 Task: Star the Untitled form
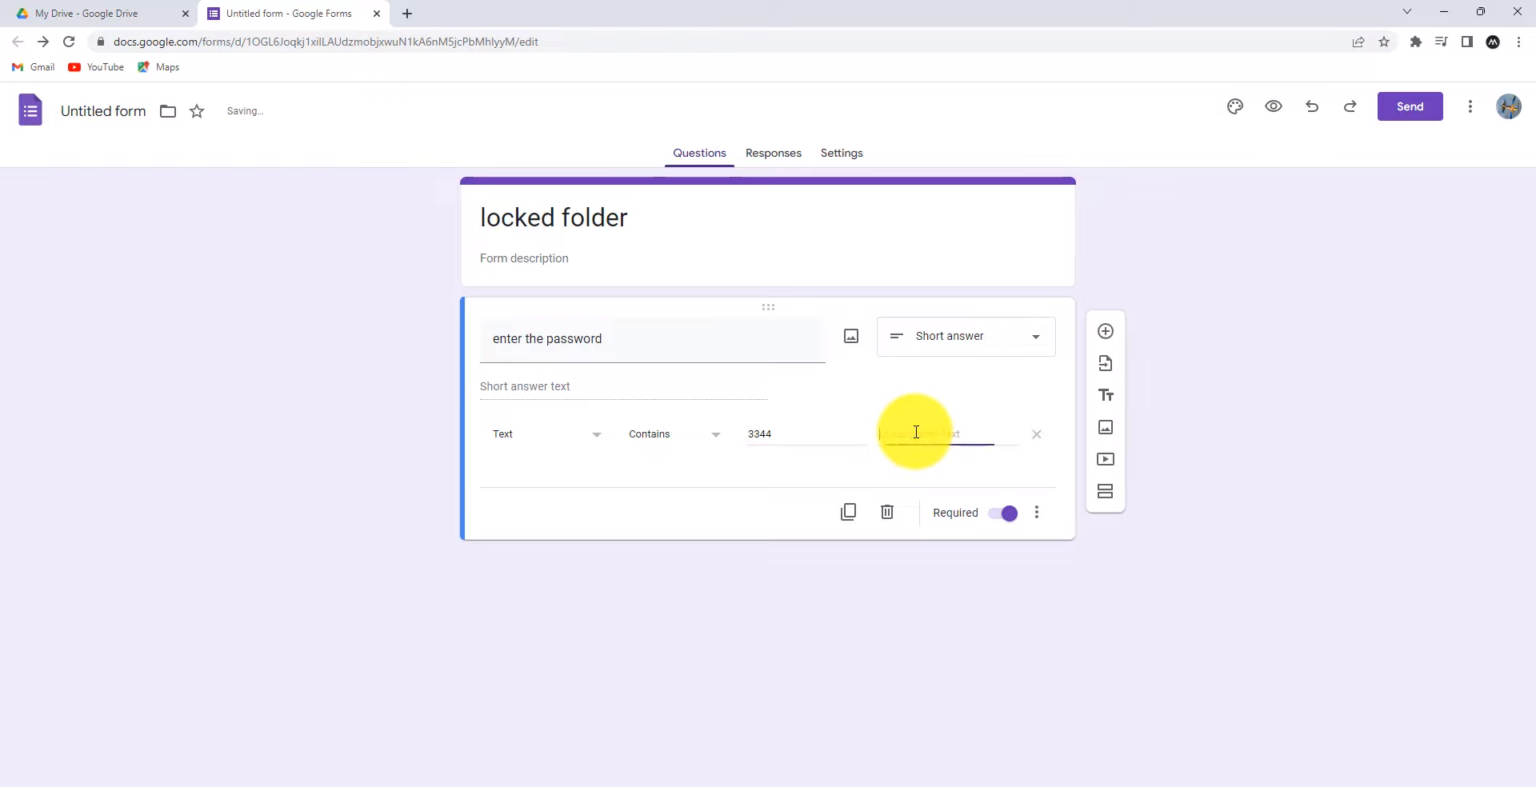197,111
